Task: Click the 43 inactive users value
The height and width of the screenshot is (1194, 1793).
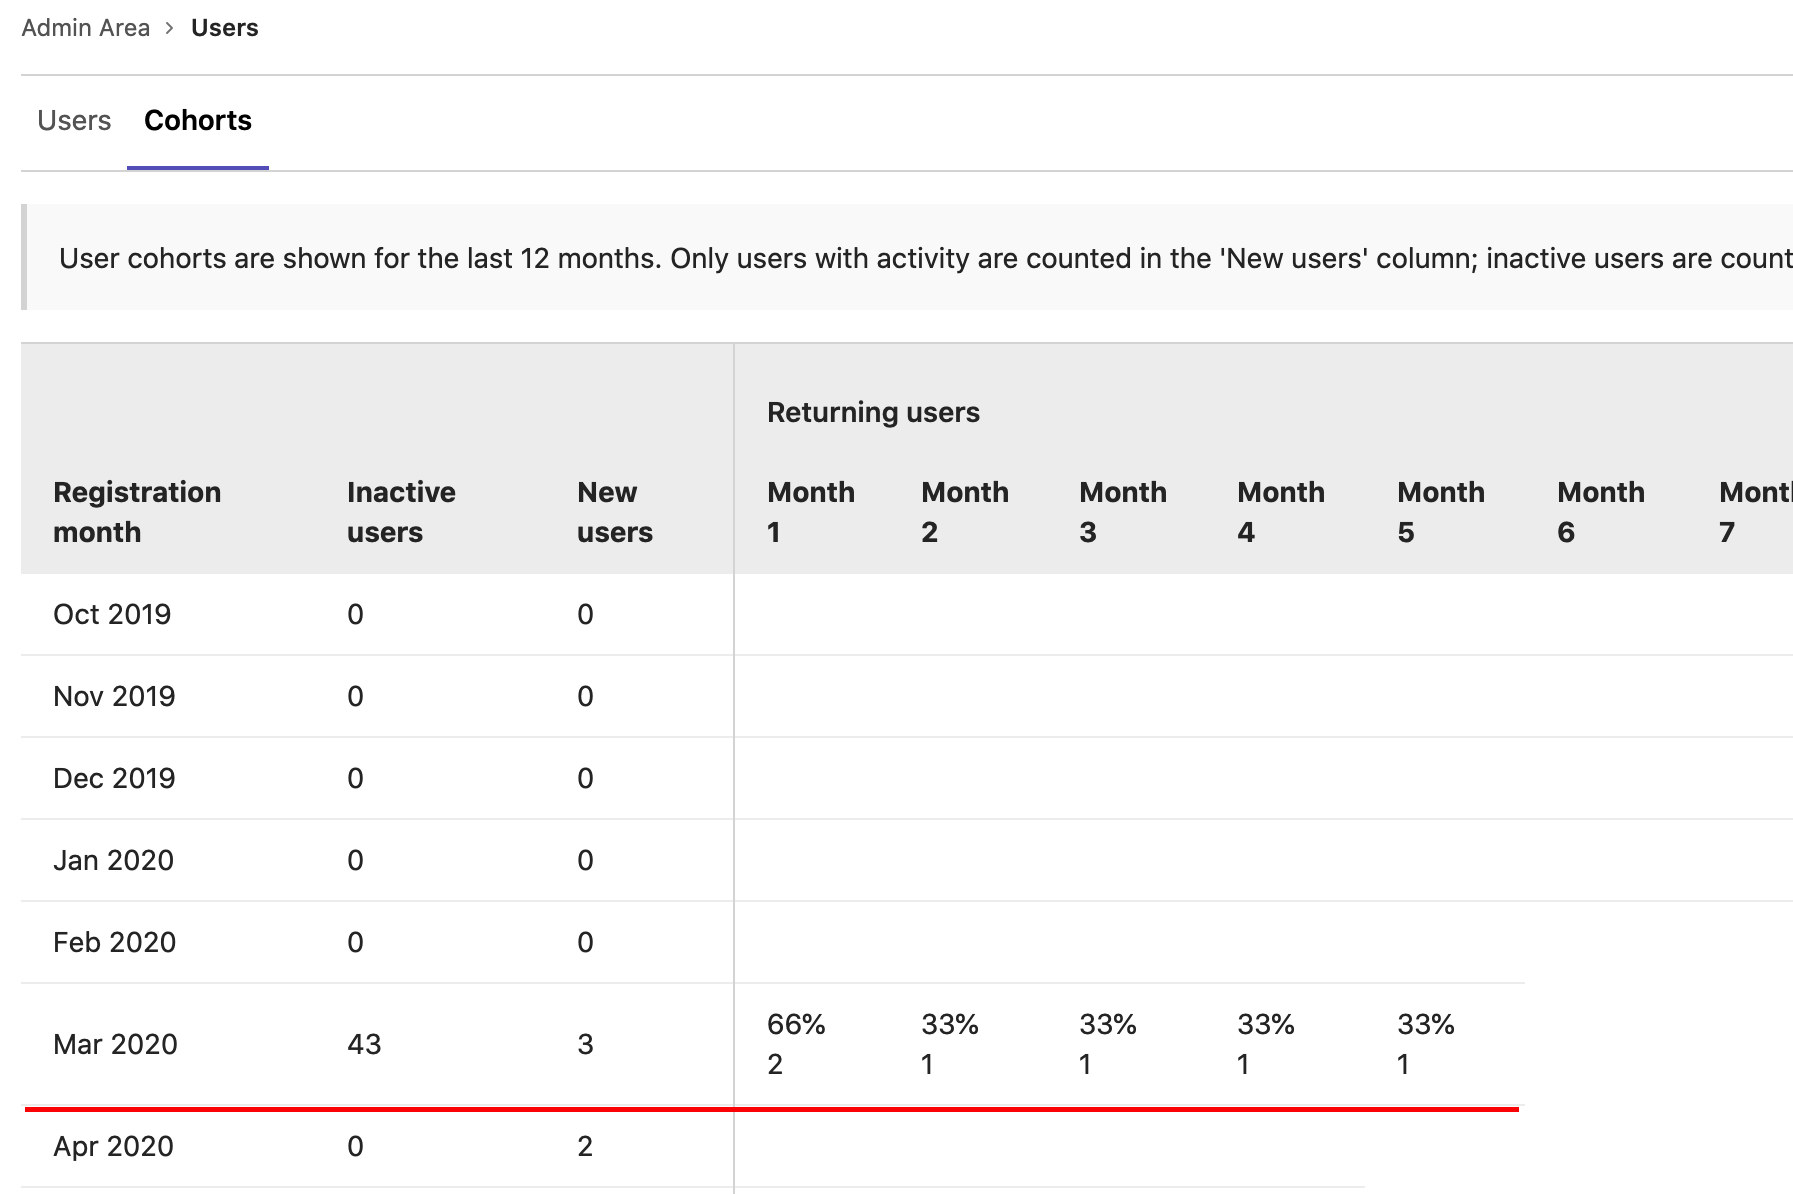Action: click(362, 1043)
